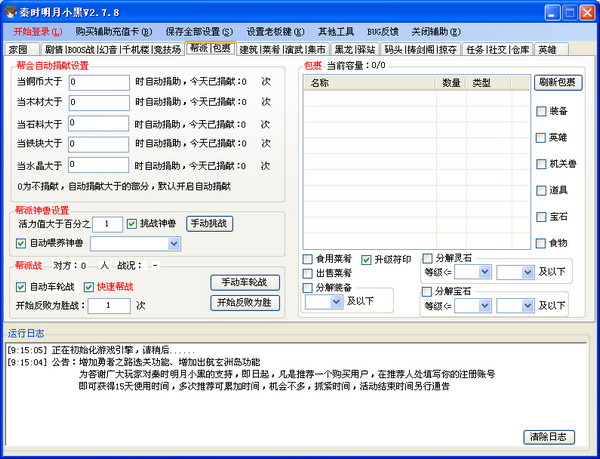Tick the 分解宝石 checkbox
Screen dimensions: 600x459
427,292
